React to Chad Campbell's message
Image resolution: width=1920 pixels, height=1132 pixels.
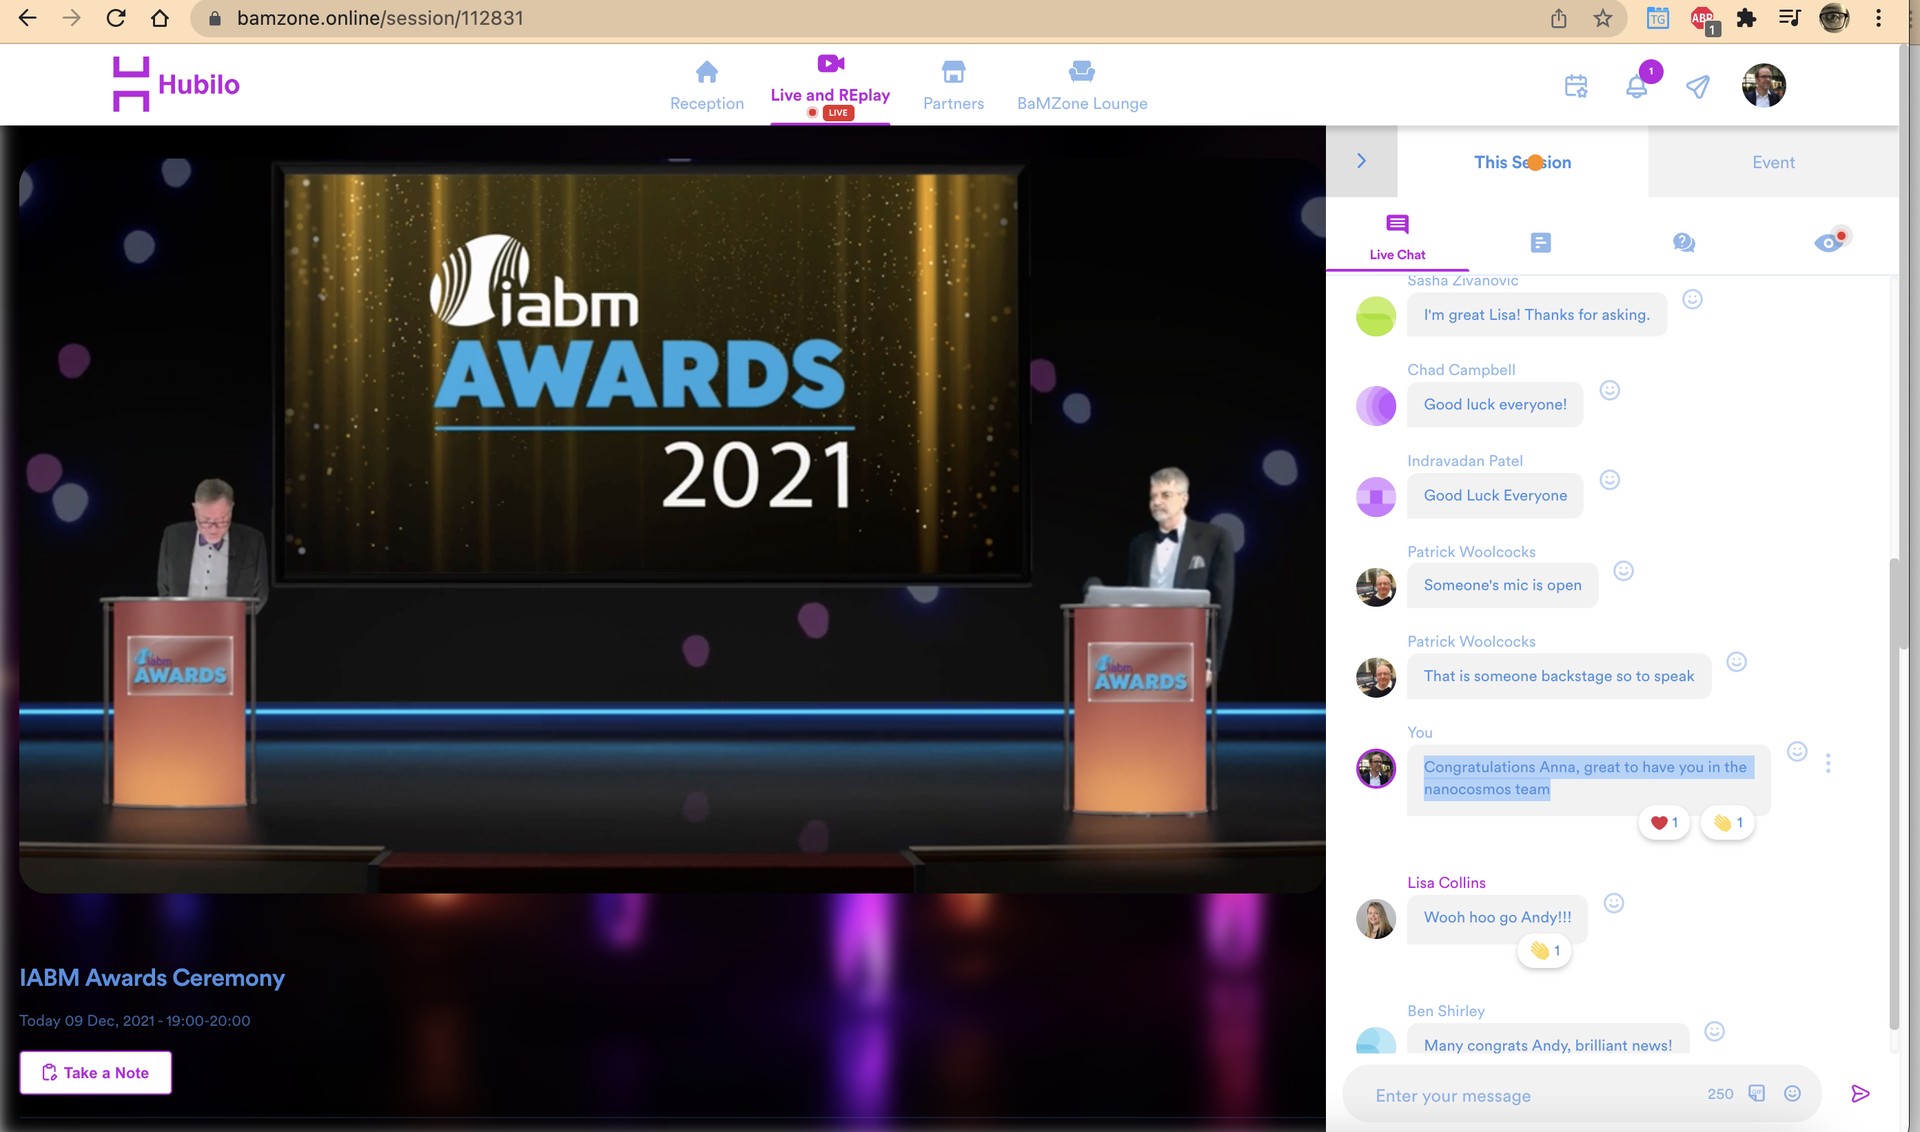[x=1609, y=391]
